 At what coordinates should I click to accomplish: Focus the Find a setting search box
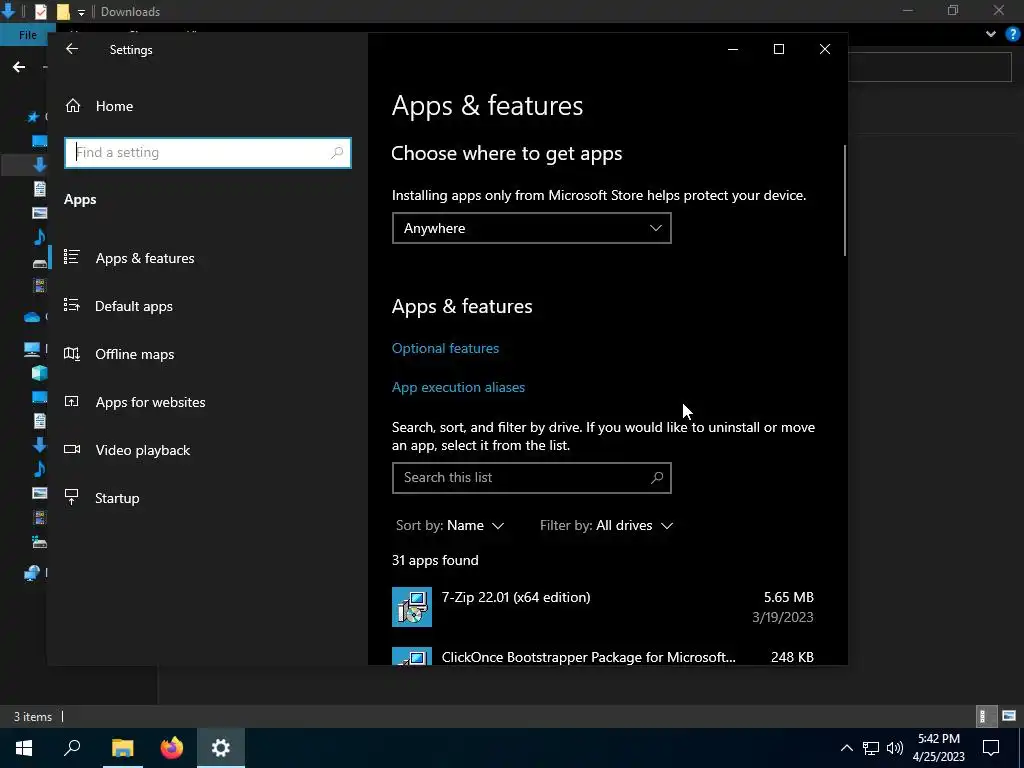(208, 153)
